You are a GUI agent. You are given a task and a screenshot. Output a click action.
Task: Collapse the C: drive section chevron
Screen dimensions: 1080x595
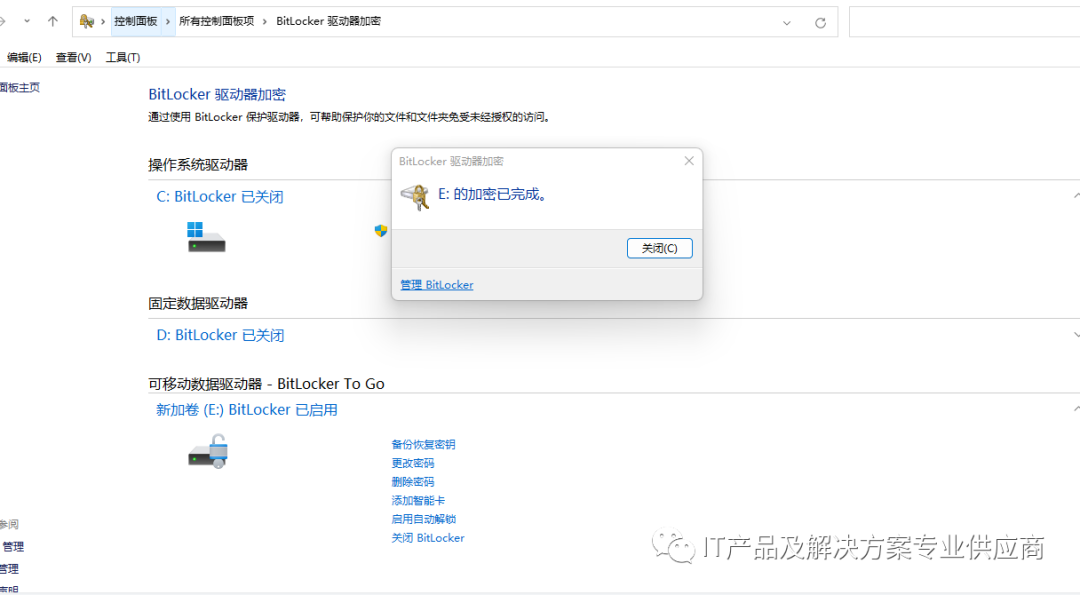[1076, 196]
